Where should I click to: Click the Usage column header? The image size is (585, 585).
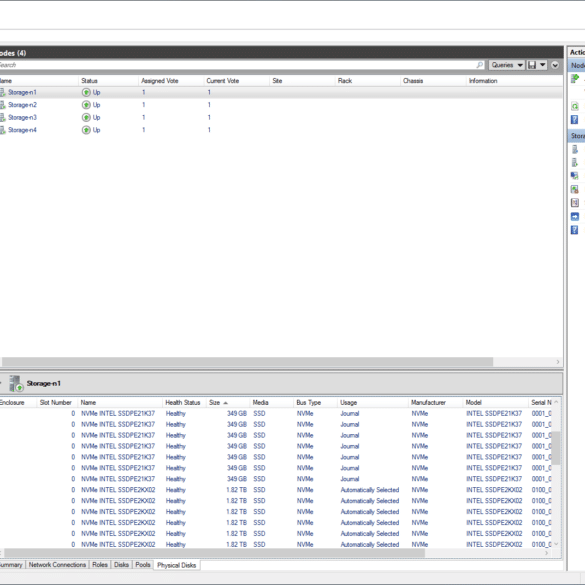372,403
